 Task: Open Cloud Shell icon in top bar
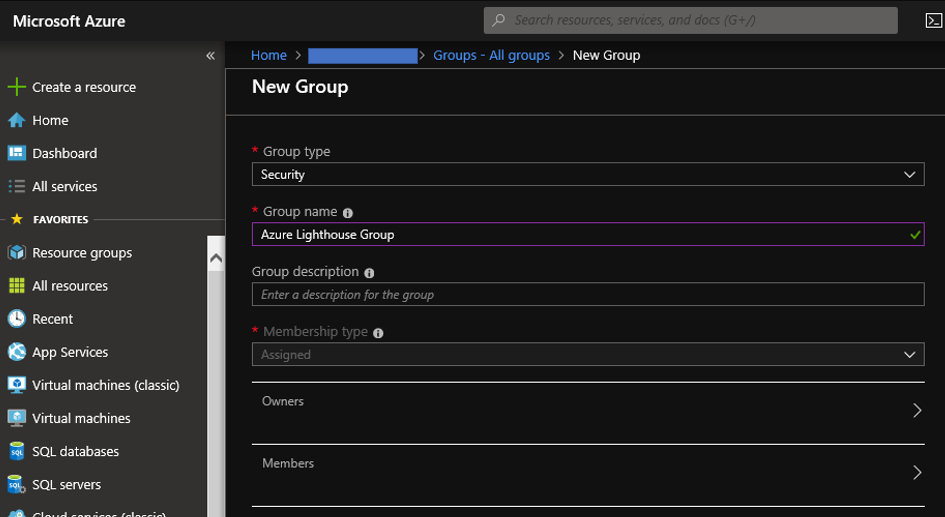pyautogui.click(x=934, y=20)
